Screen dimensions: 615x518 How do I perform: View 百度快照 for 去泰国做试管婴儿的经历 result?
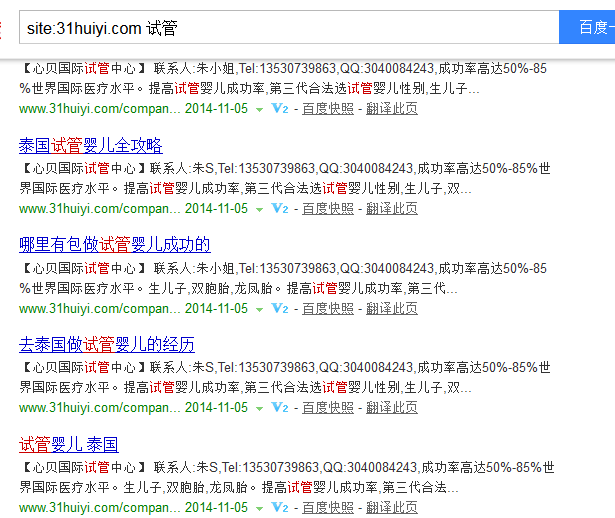pyautogui.click(x=328, y=407)
